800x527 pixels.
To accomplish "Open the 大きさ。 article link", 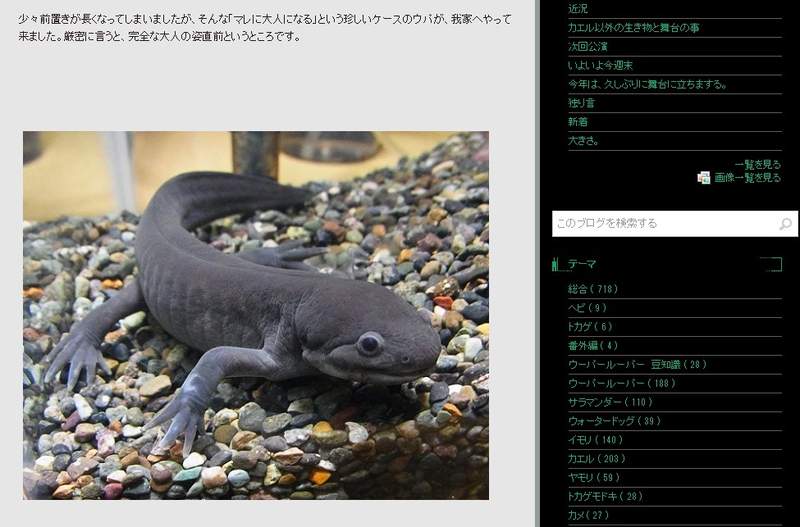I will point(583,141).
